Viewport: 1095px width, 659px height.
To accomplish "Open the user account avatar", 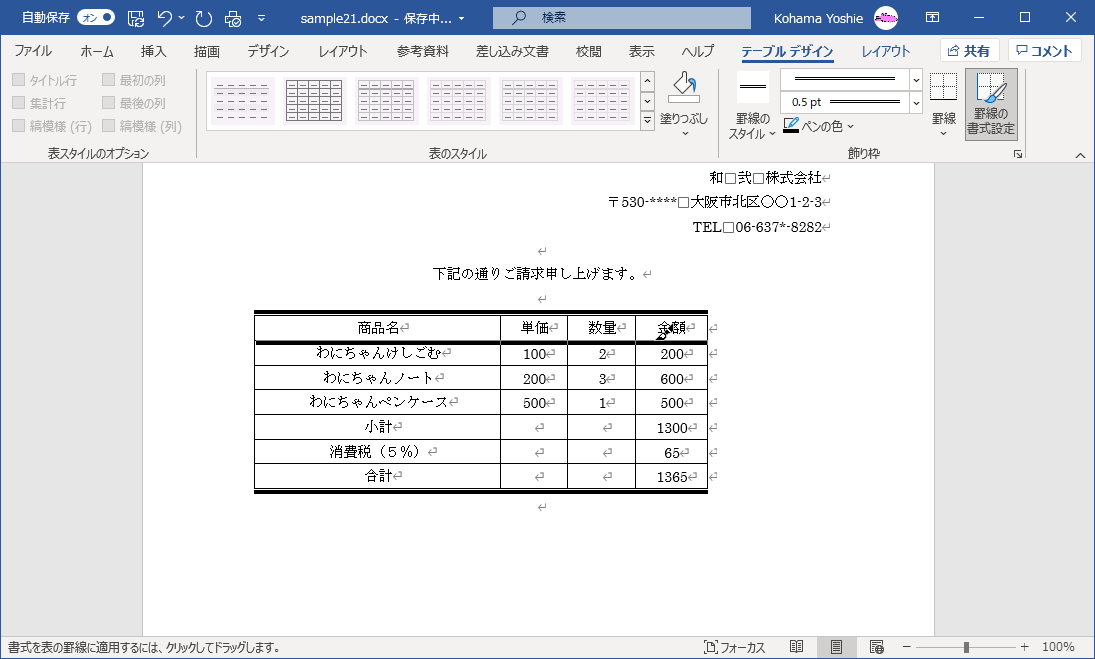I will tap(886, 17).
